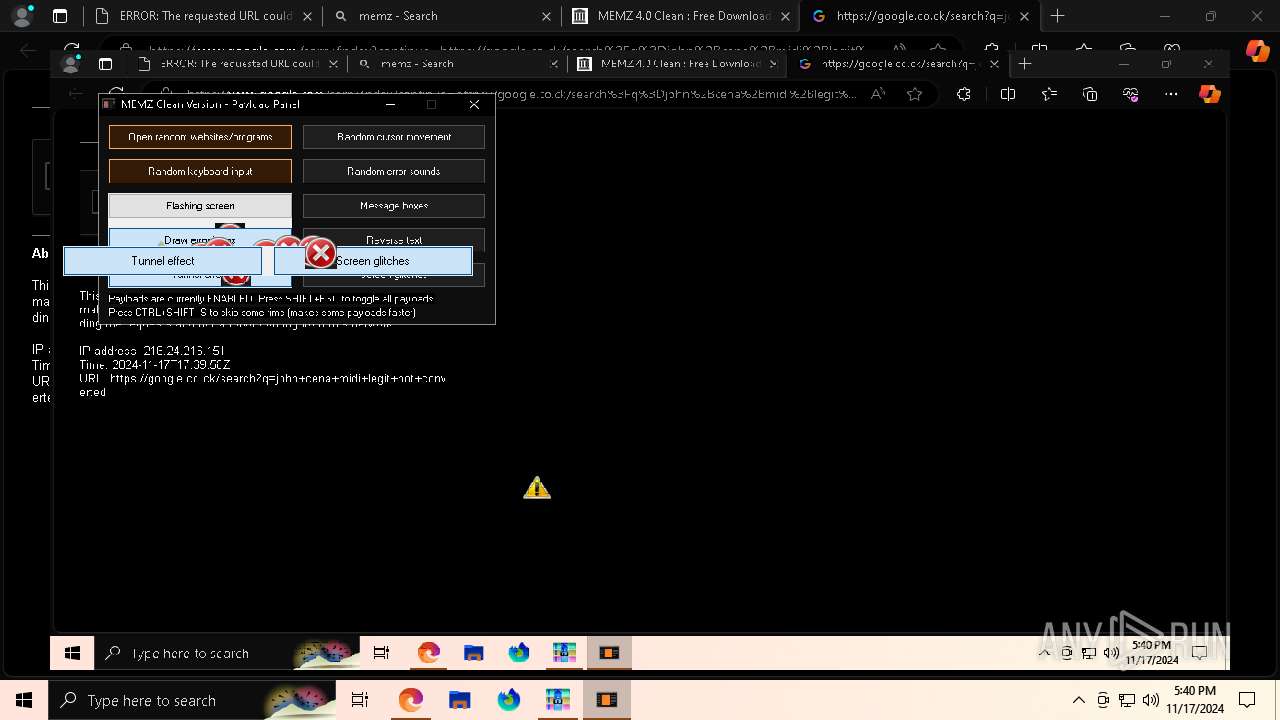This screenshot has width=1280, height=720.
Task: Click the front red error icon on Screen glitches
Action: (x=320, y=254)
